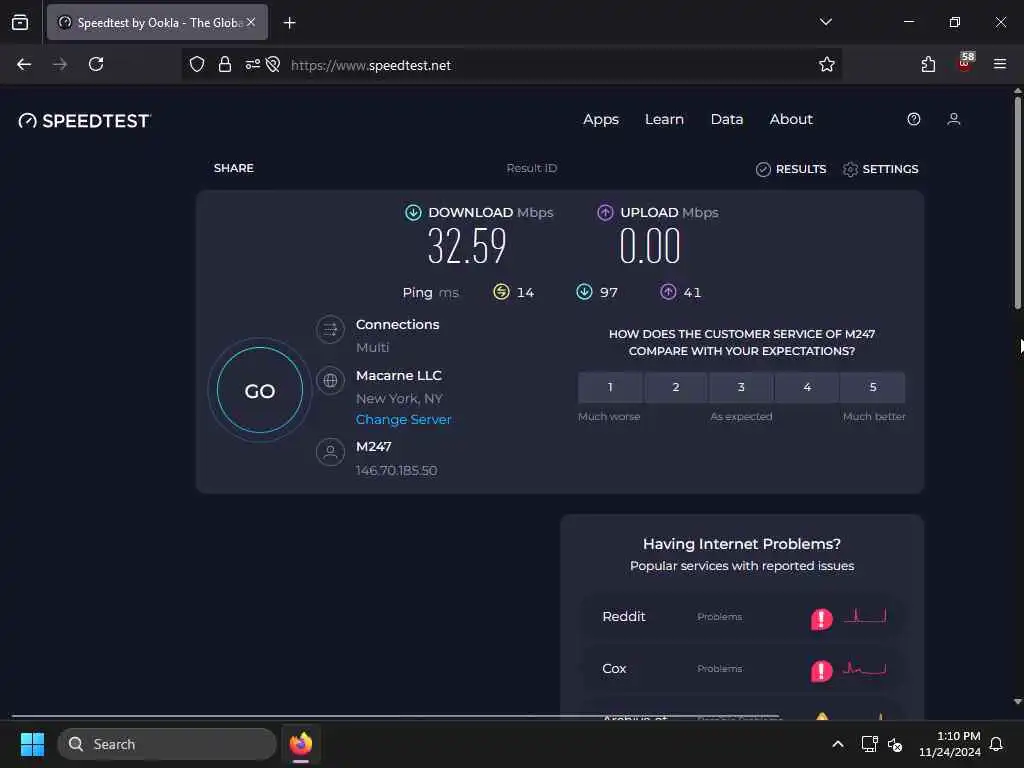The image size is (1024, 768).
Task: Click the Reddit red alert icon
Action: [x=822, y=618]
